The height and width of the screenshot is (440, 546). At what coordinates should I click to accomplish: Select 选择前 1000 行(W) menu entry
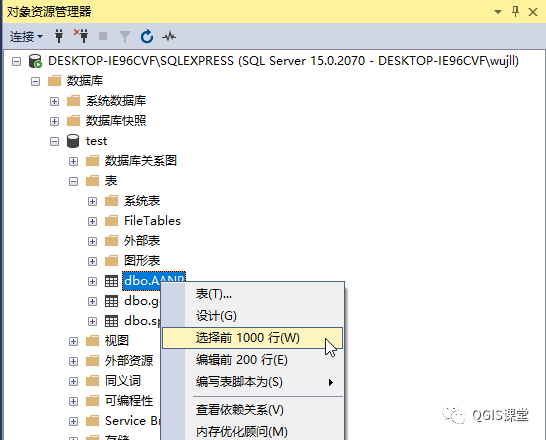(x=252, y=338)
